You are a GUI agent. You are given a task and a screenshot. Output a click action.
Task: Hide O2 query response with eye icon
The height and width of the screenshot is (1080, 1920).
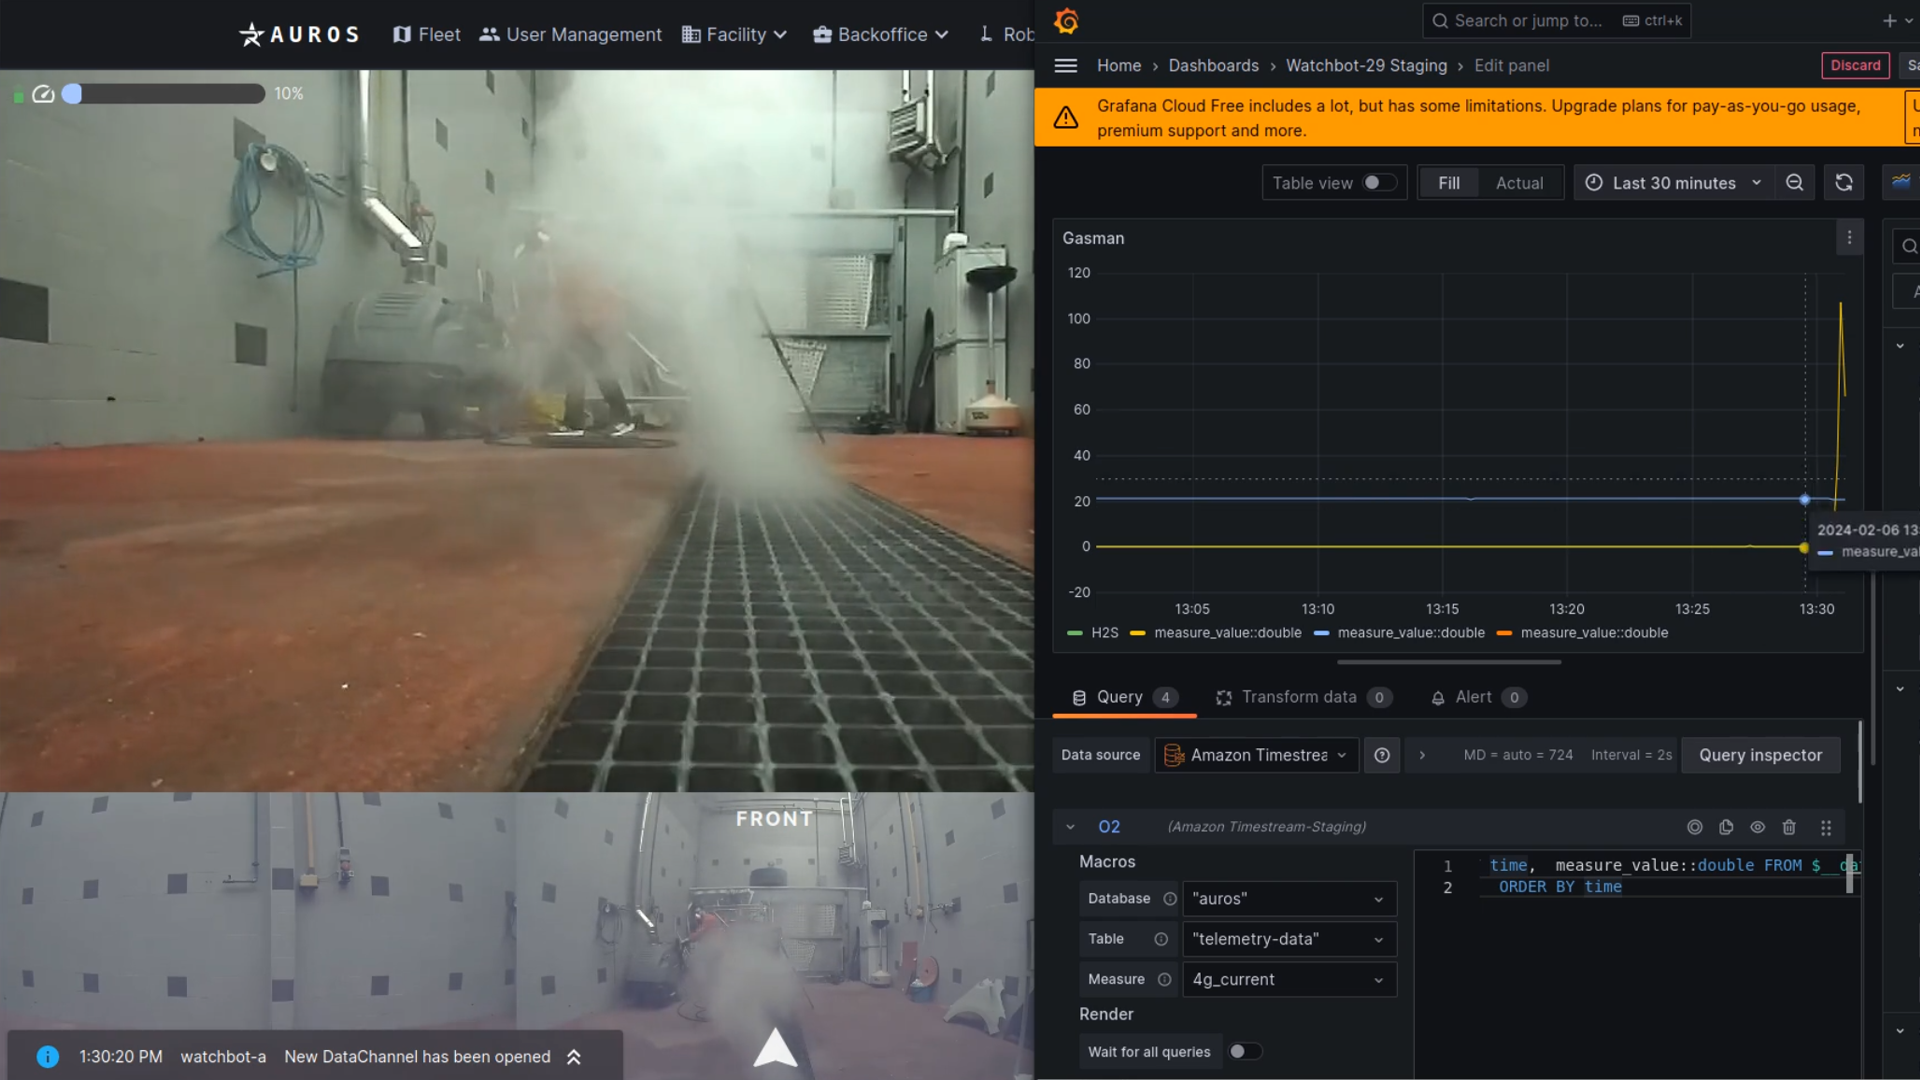click(x=1757, y=827)
